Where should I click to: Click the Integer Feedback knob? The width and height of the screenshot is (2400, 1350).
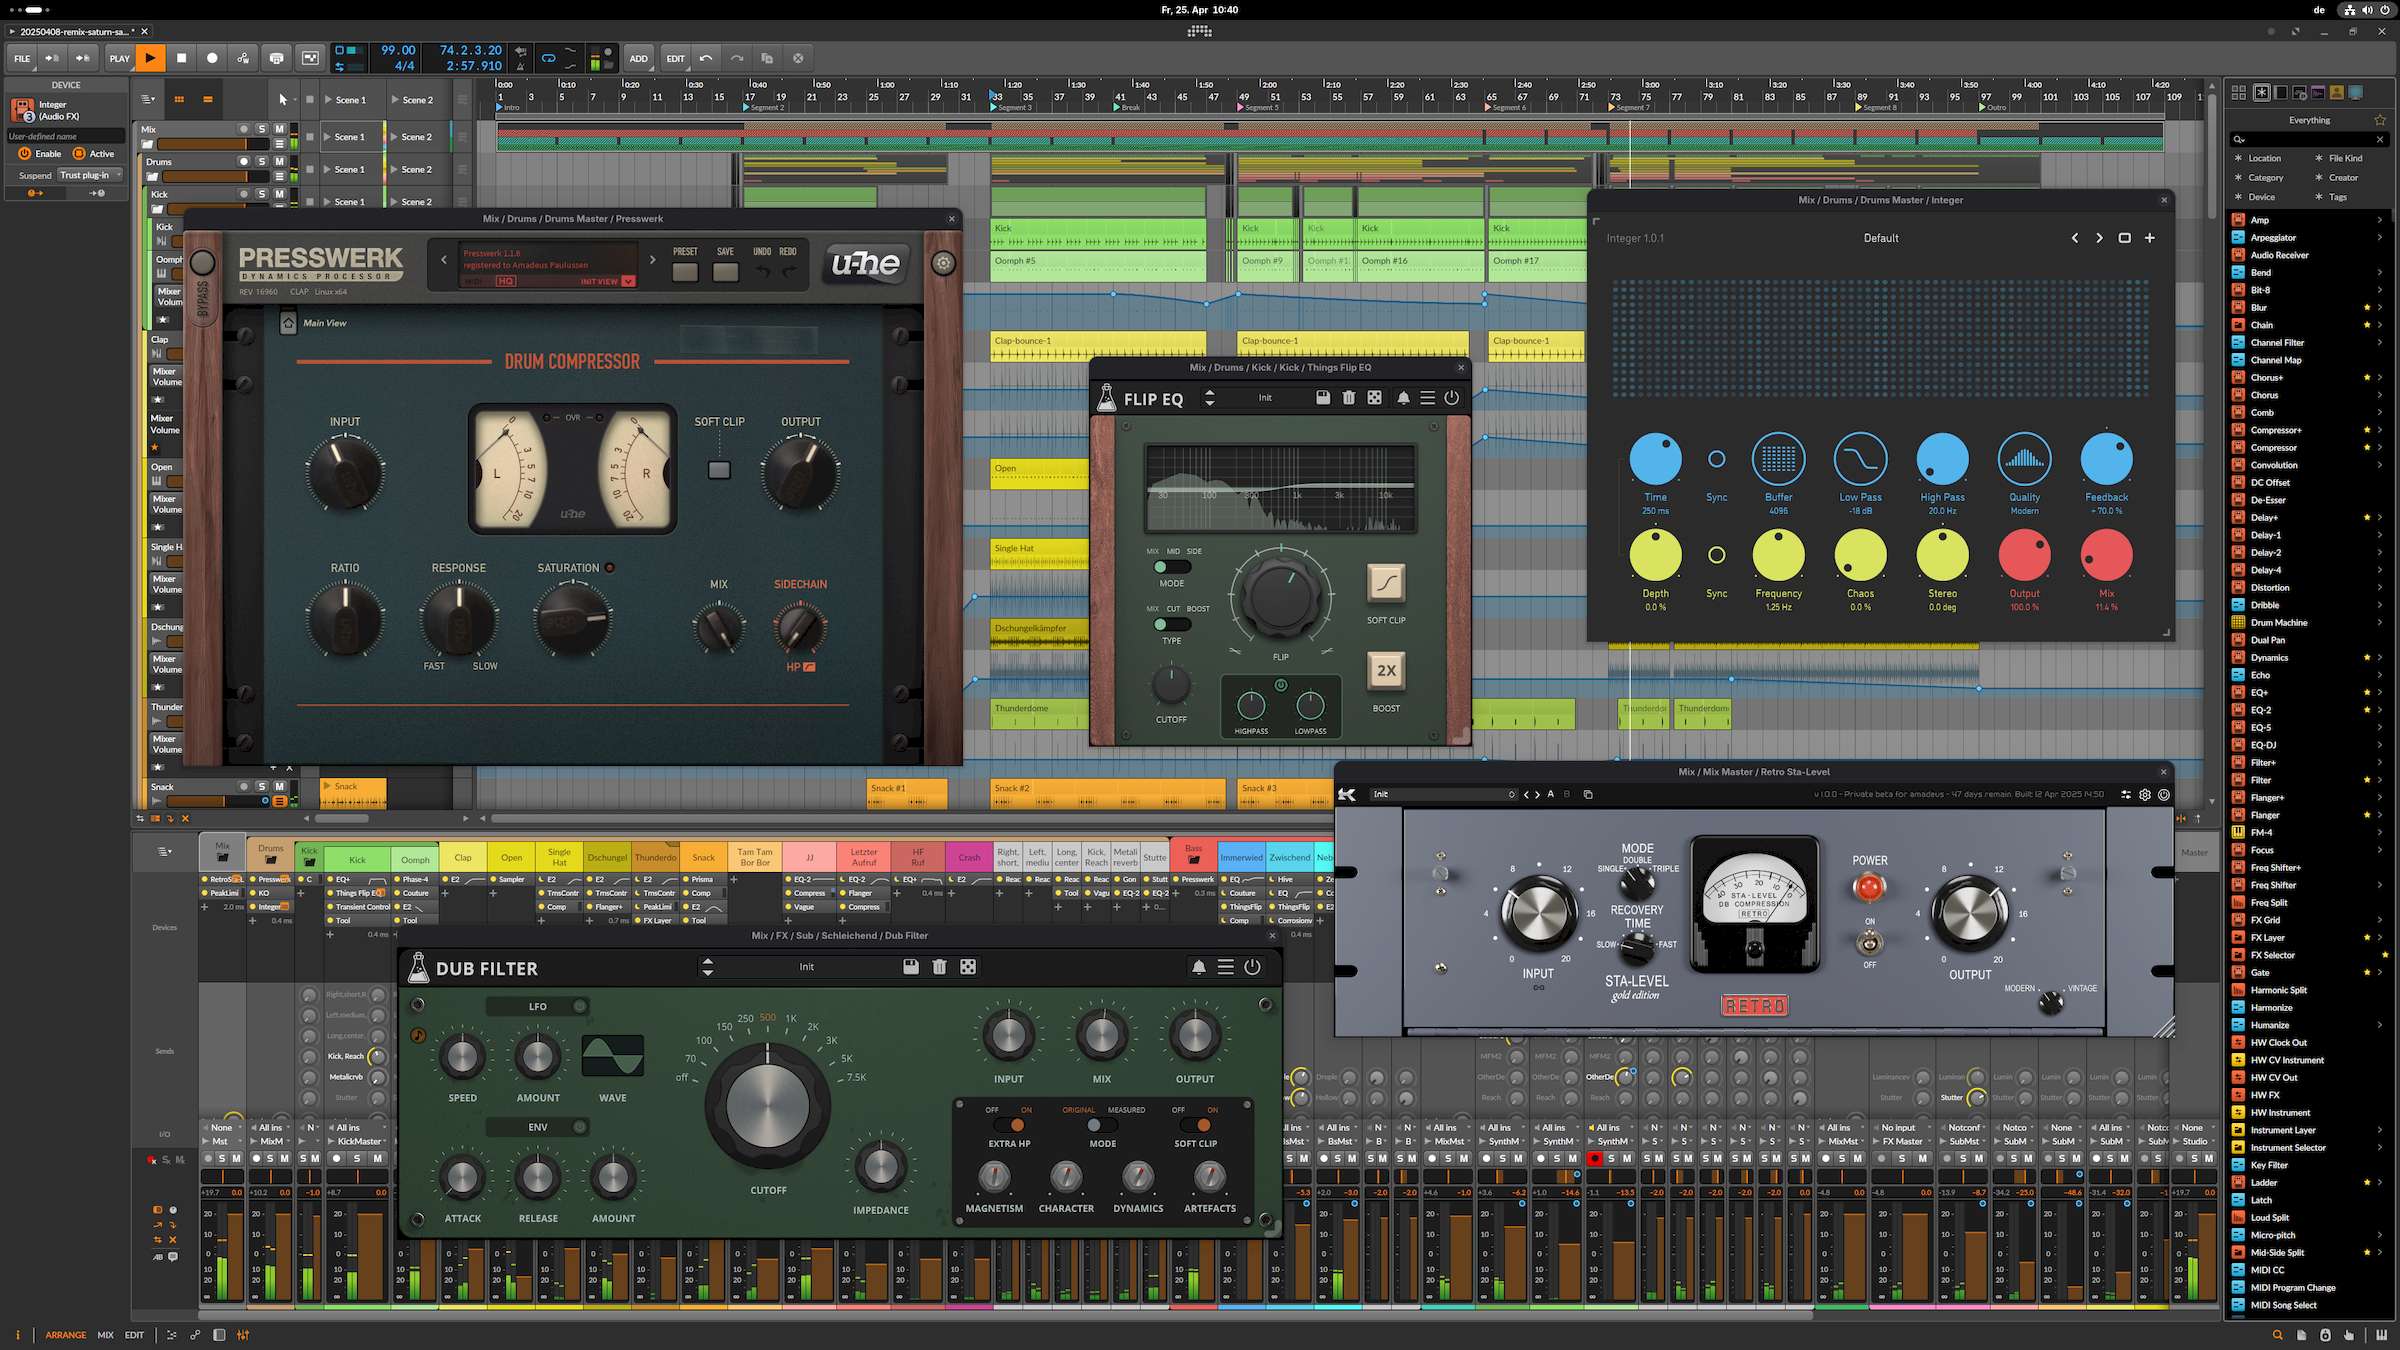(x=2106, y=459)
